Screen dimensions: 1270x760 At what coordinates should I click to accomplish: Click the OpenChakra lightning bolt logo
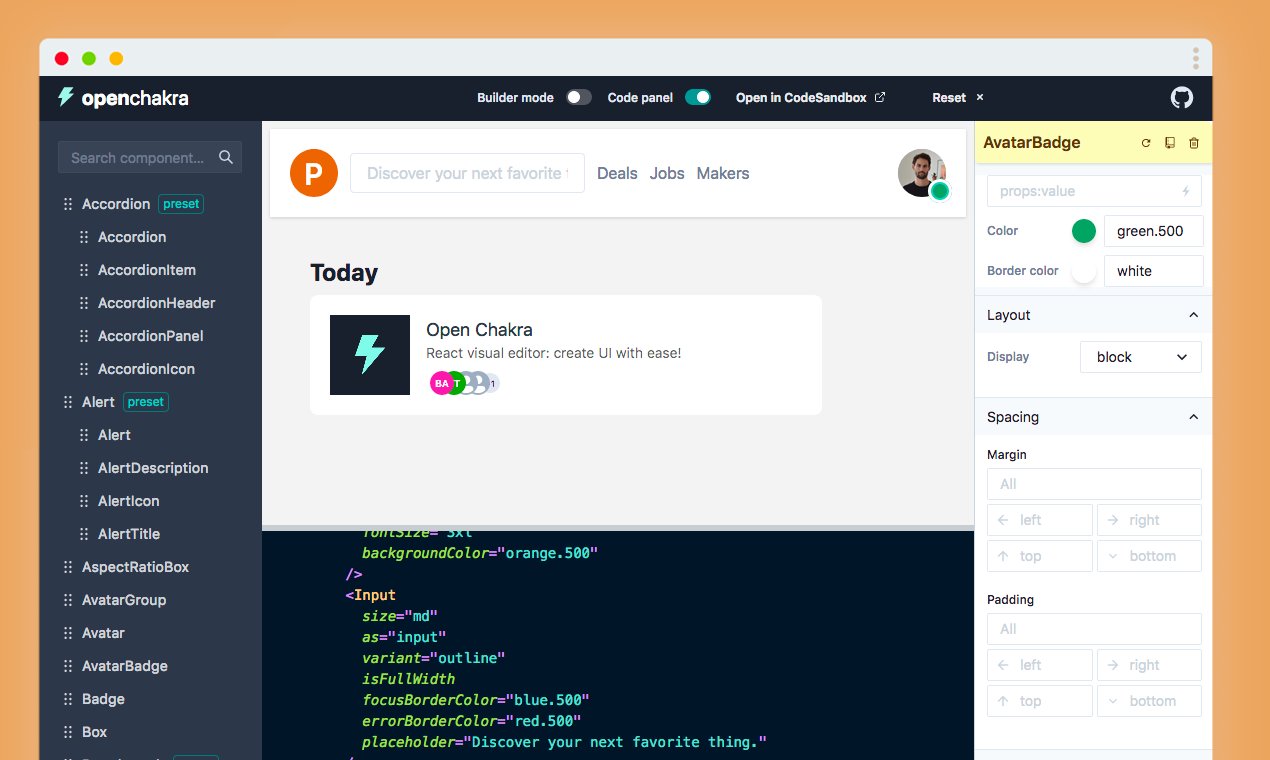point(66,97)
